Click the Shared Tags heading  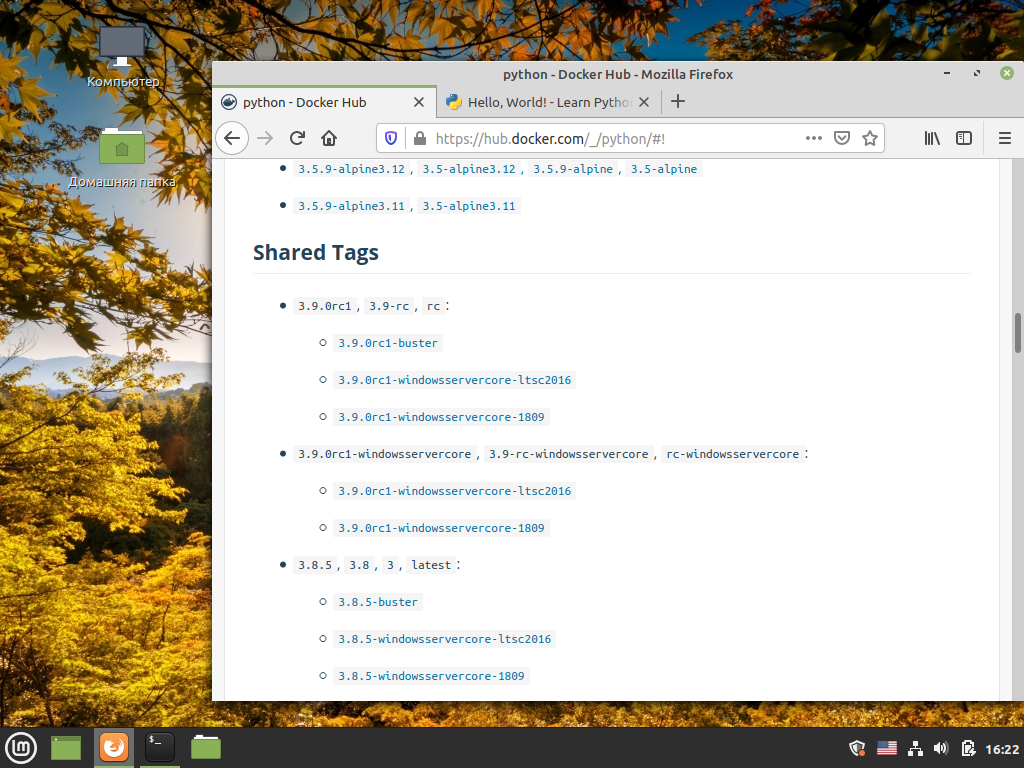316,253
